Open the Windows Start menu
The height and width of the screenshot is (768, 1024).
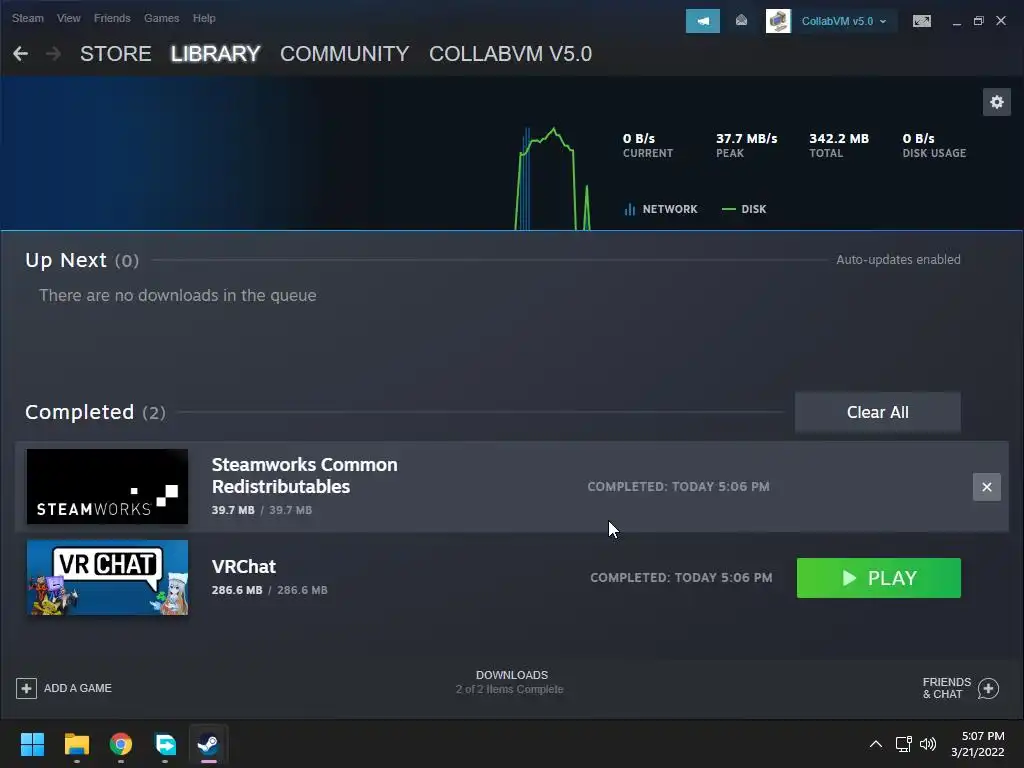tap(32, 744)
